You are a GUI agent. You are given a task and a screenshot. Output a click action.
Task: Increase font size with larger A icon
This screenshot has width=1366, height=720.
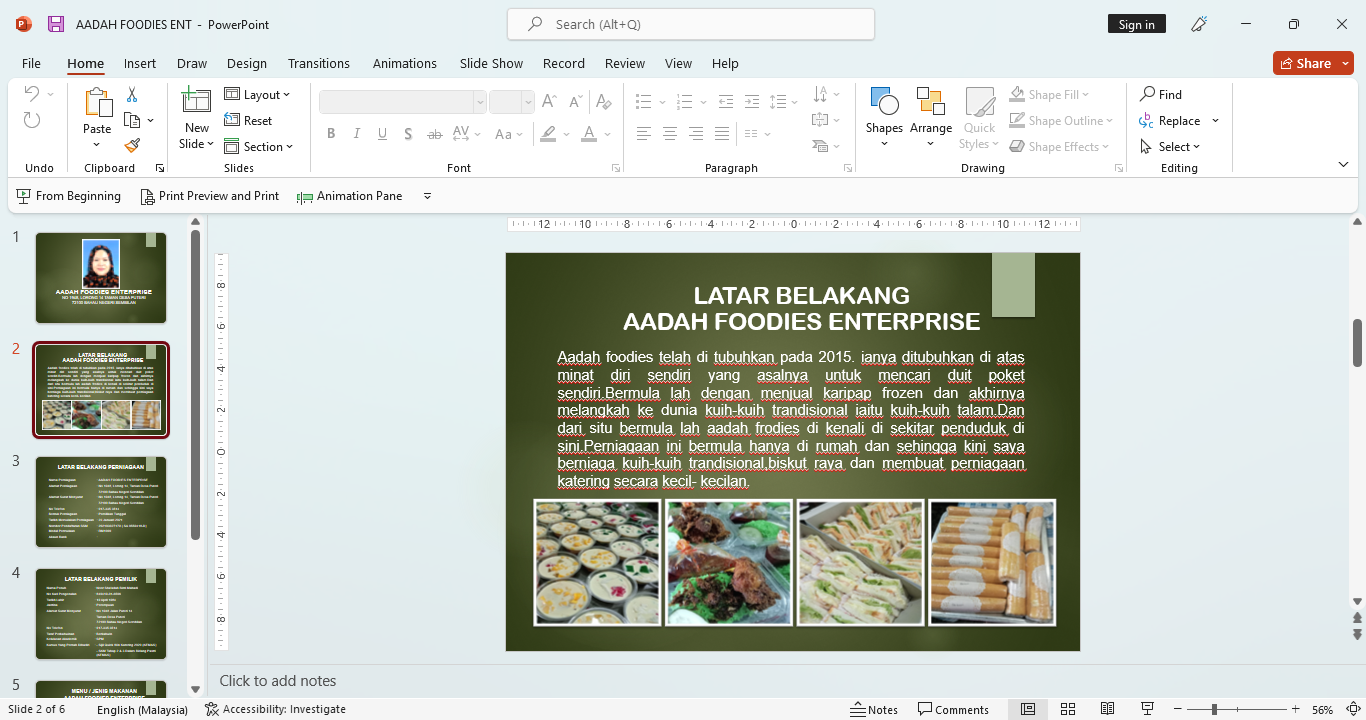(549, 102)
